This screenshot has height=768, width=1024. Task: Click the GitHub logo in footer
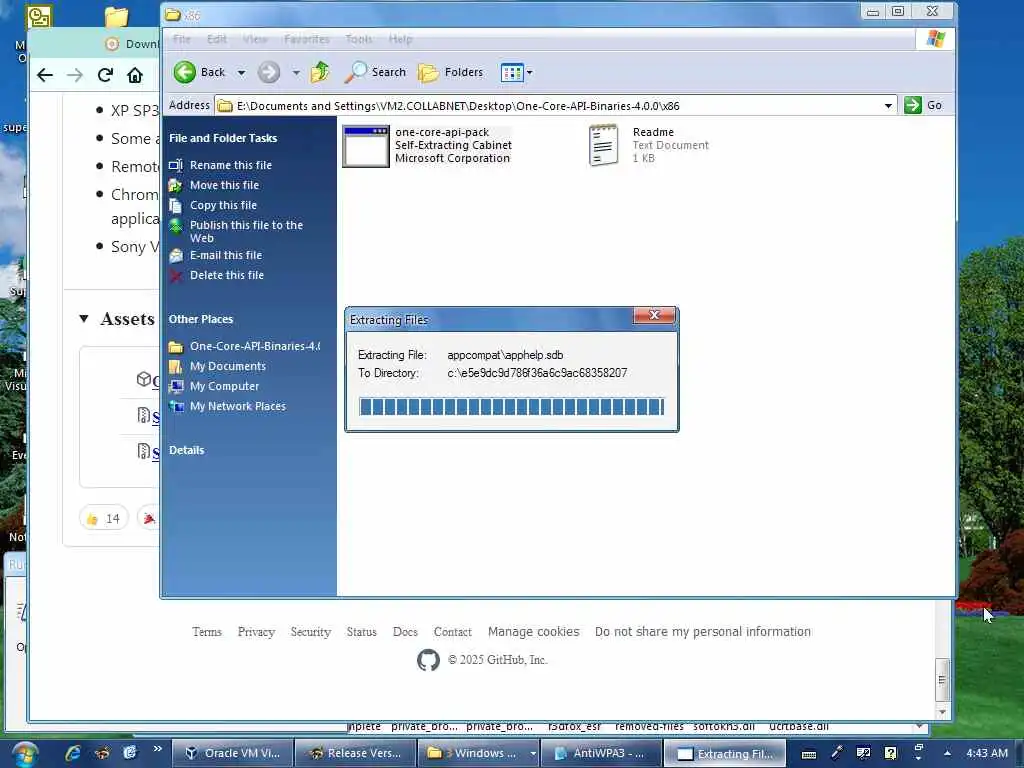428,660
